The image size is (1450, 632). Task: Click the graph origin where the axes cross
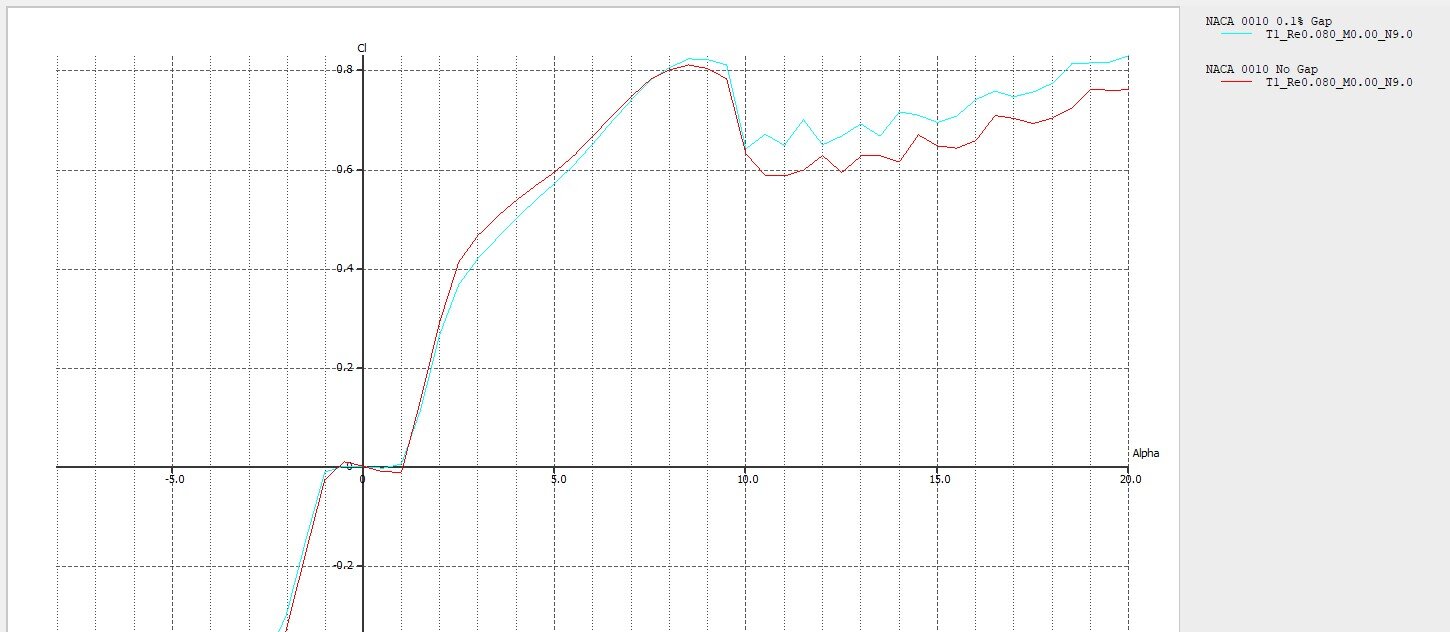[363, 467]
